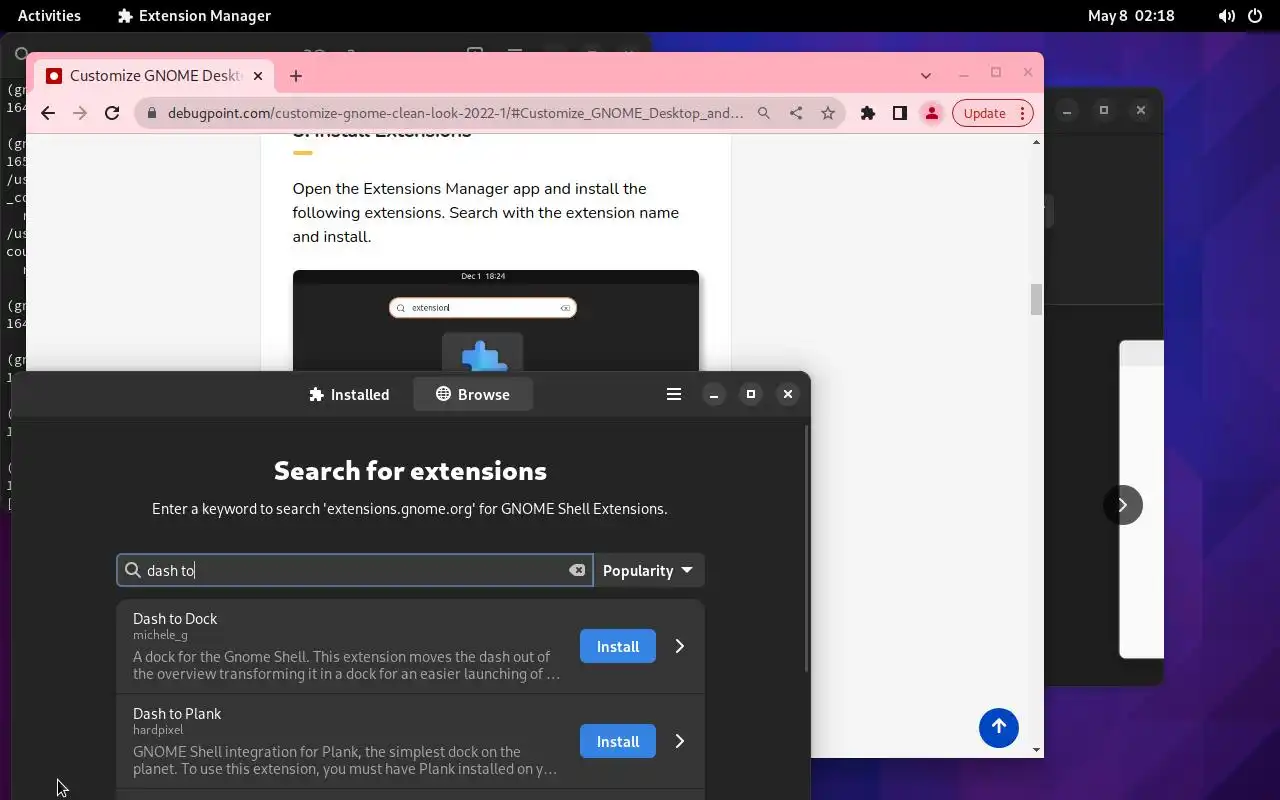Click the Chrome page scrollbar thumb
Image resolution: width=1280 pixels, height=800 pixels.
click(x=1036, y=299)
